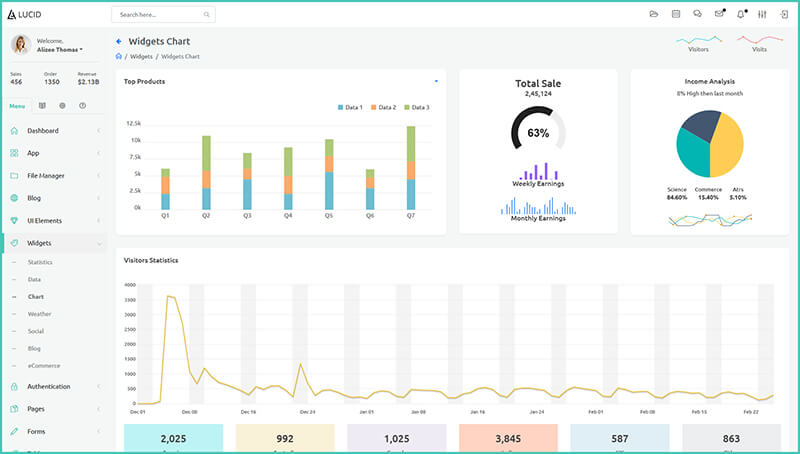The width and height of the screenshot is (800, 454).
Task: Toggle Data 1 series in chart legend
Action: [x=349, y=107]
